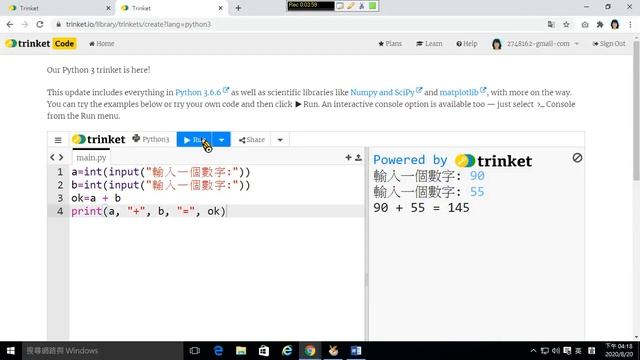Add a new file with plus icon
This screenshot has width=640, height=360.
(x=348, y=157)
